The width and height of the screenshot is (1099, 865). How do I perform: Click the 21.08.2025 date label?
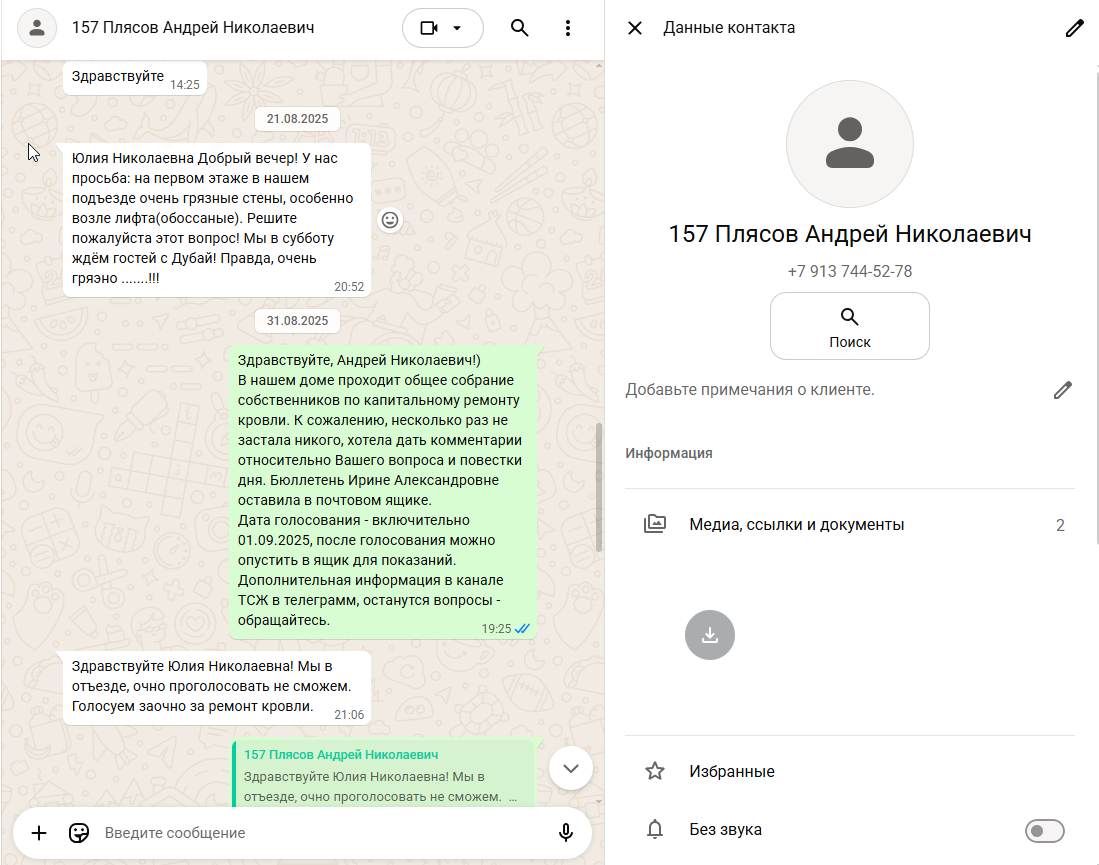(x=297, y=118)
